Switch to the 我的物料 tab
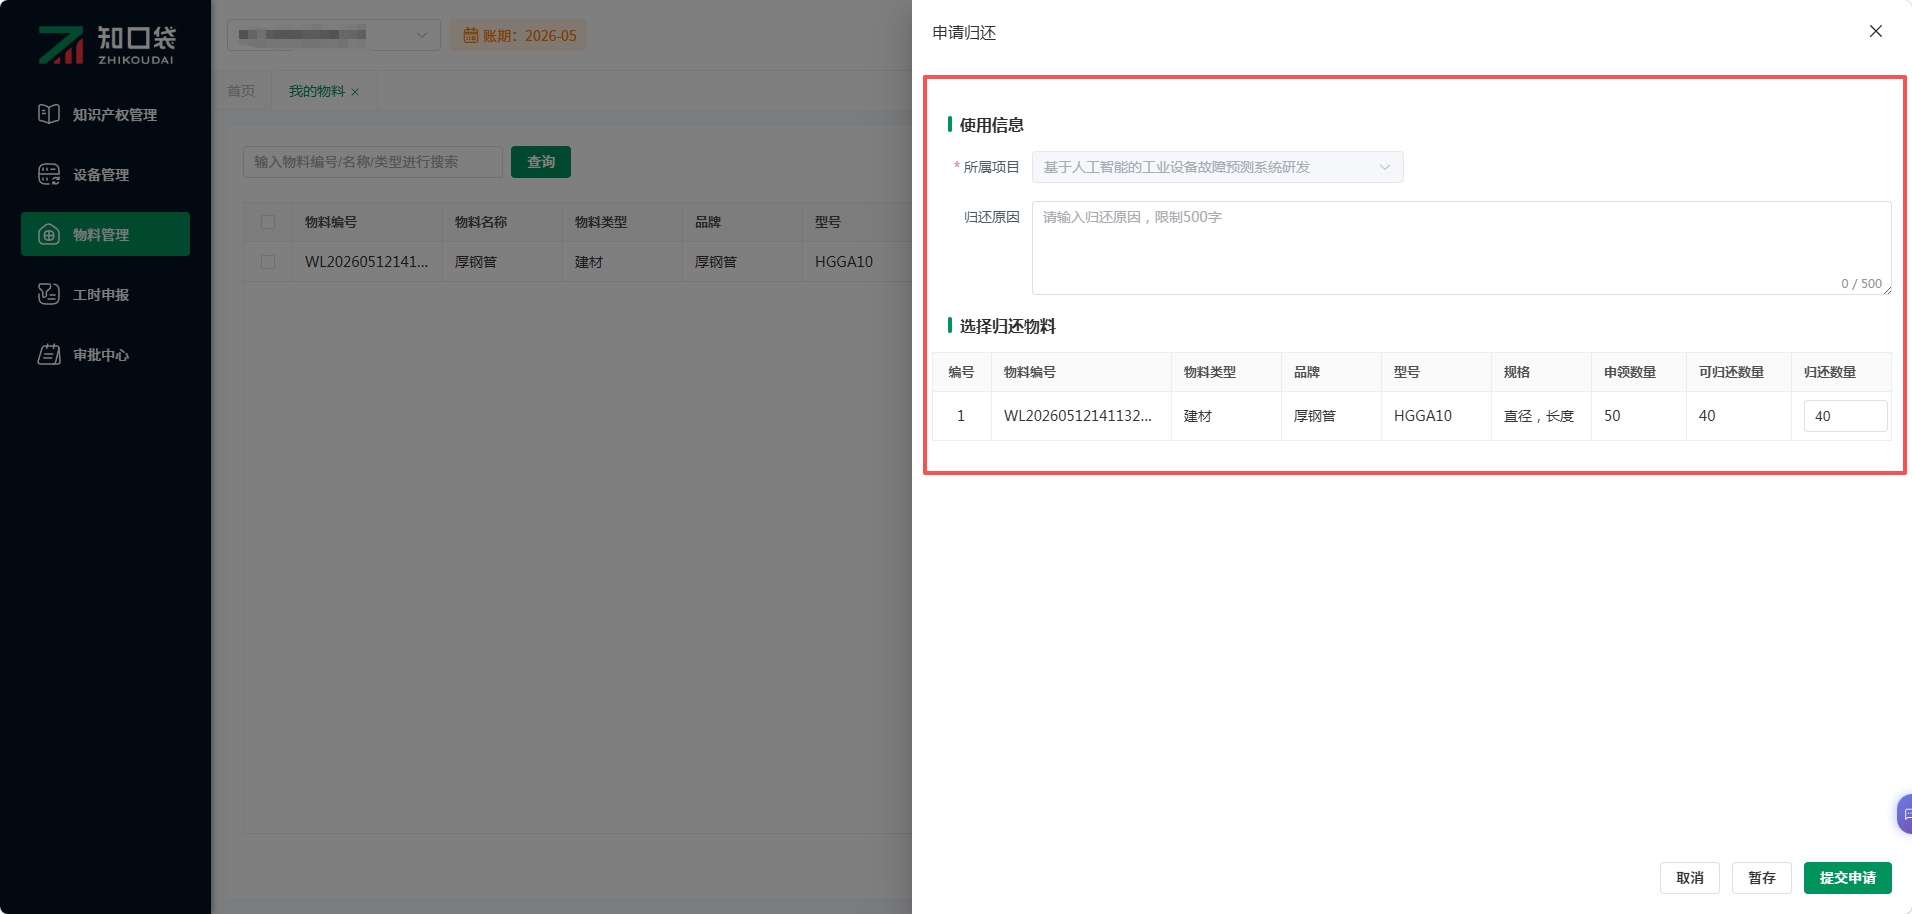1912x914 pixels. click(316, 91)
